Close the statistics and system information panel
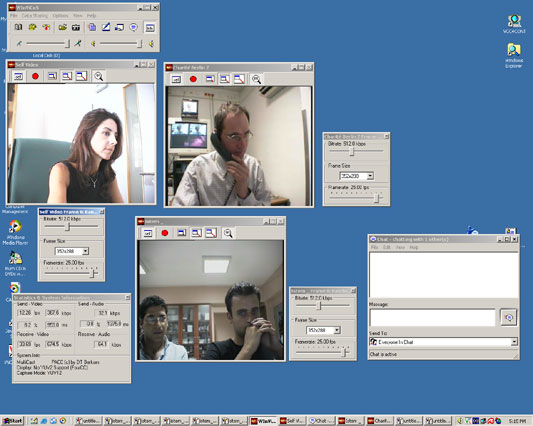The height and width of the screenshot is (426, 533). coord(127,297)
